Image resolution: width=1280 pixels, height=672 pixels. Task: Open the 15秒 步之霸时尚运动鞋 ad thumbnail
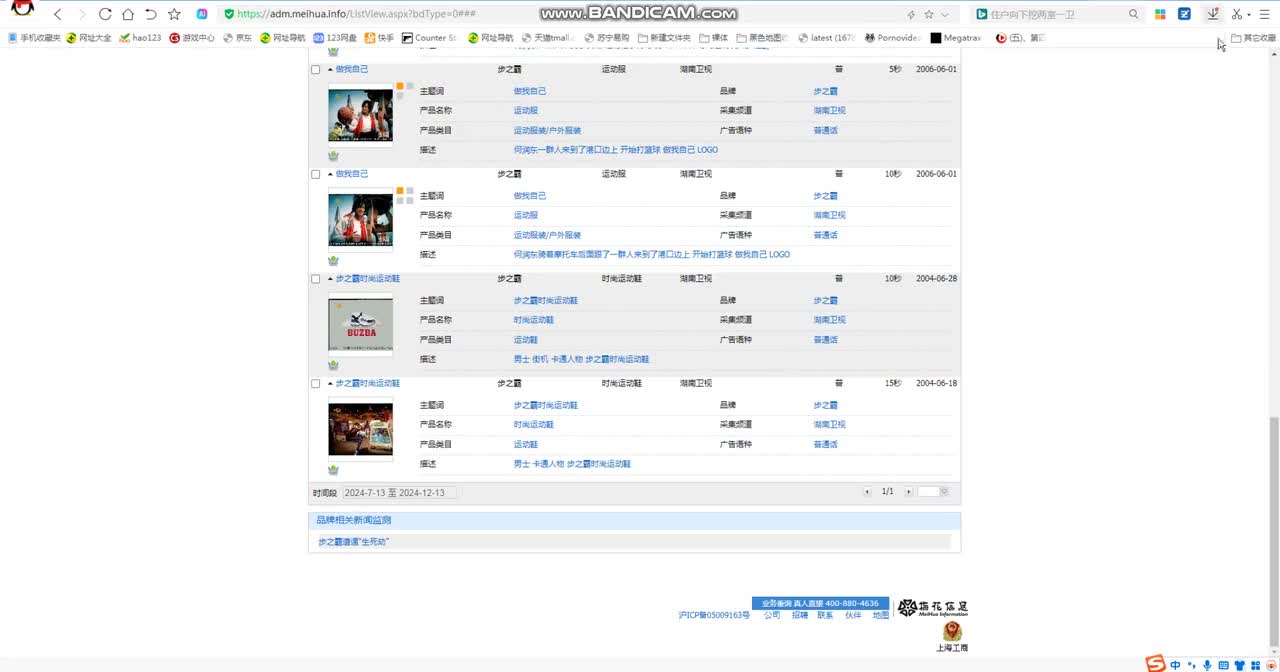coord(360,429)
